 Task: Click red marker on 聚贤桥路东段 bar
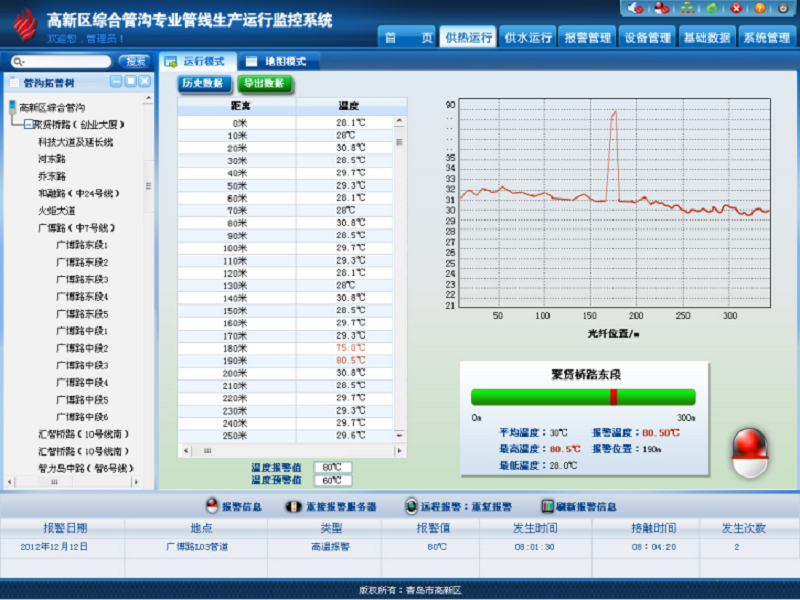[x=613, y=397]
